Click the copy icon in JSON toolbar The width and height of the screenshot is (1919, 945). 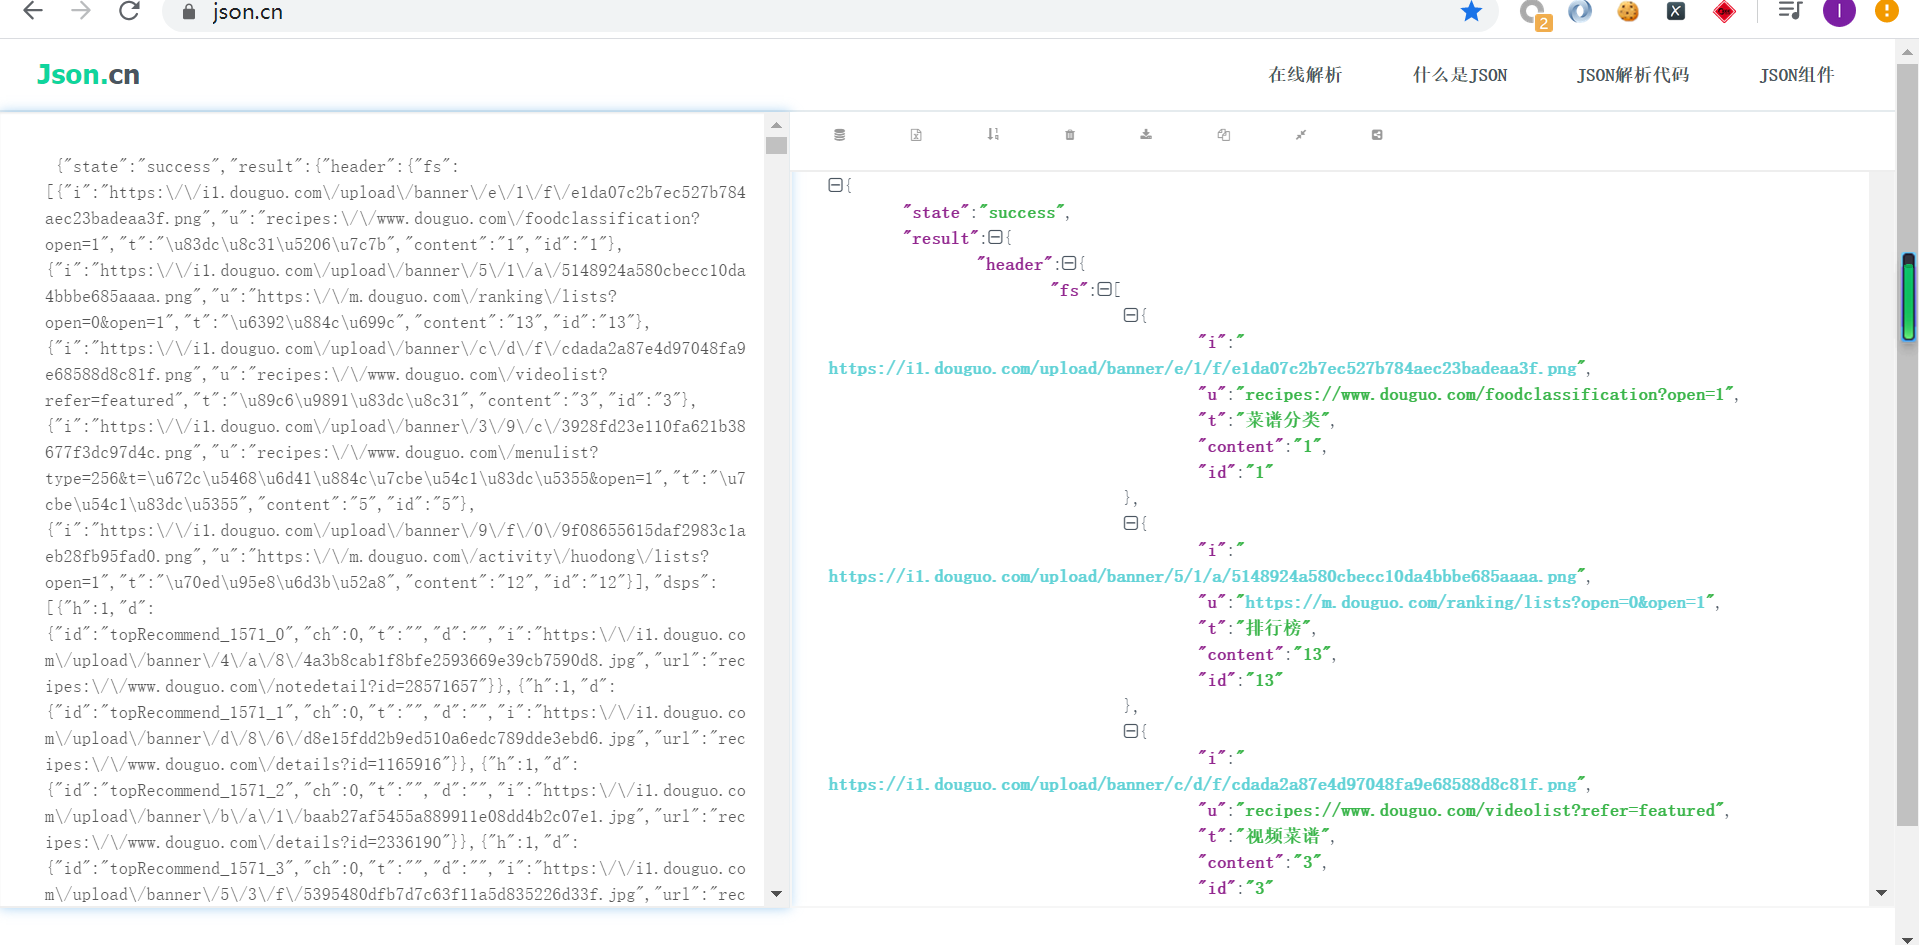[x=1223, y=135]
